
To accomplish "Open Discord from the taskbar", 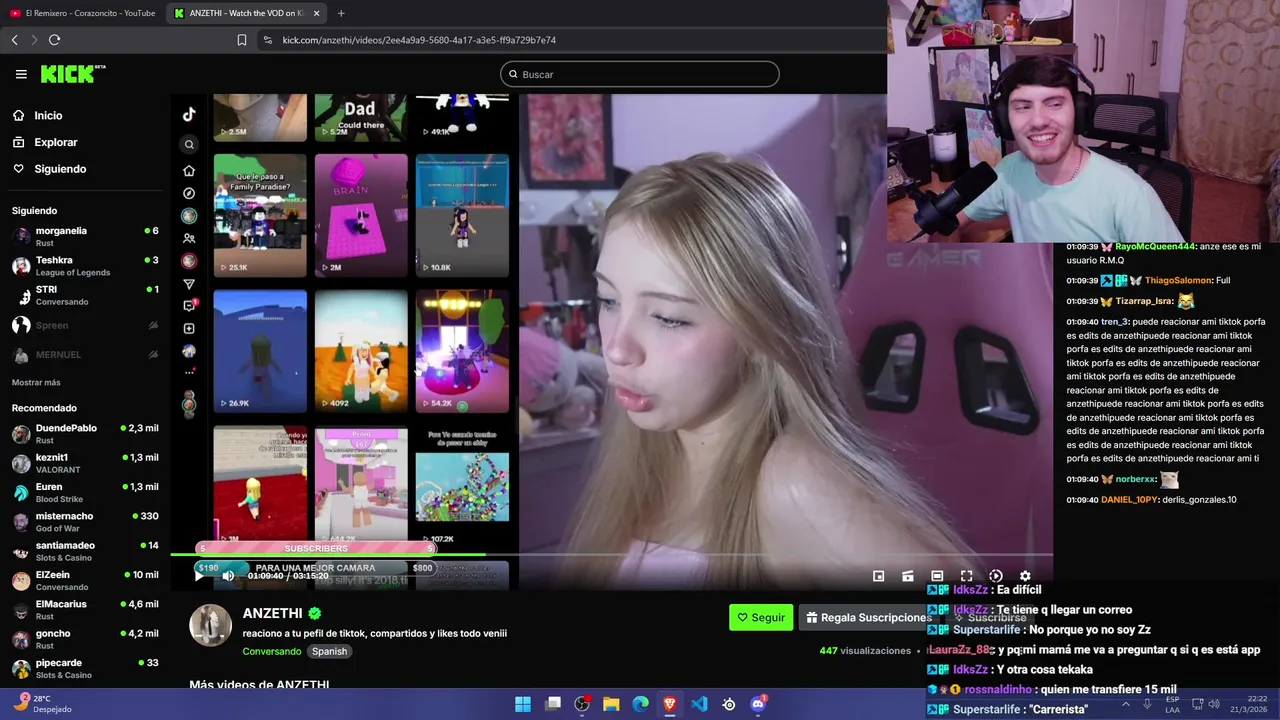I will 758,704.
